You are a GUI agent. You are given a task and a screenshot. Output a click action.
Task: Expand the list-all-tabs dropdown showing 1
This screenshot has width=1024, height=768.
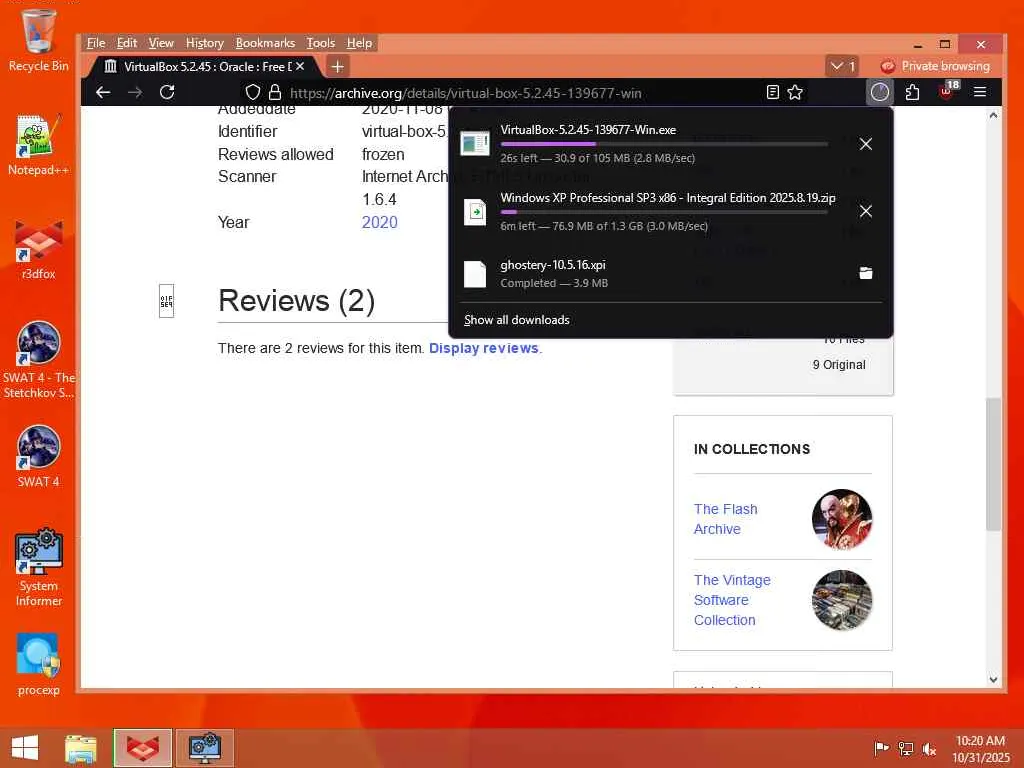842,66
